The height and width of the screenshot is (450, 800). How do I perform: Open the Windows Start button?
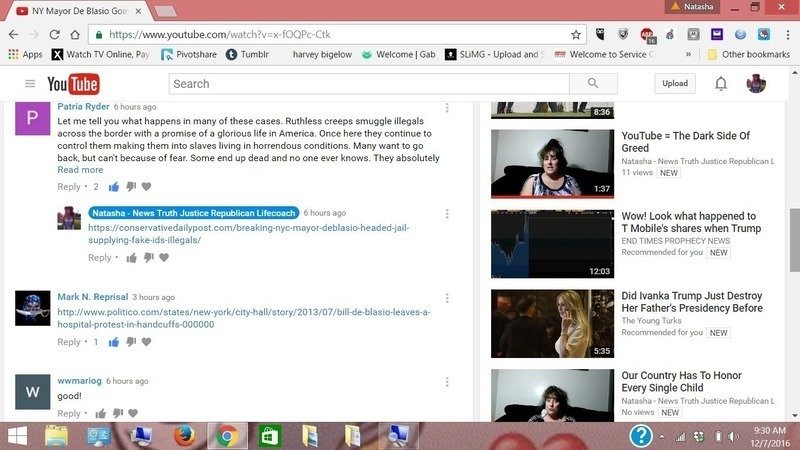(17, 436)
